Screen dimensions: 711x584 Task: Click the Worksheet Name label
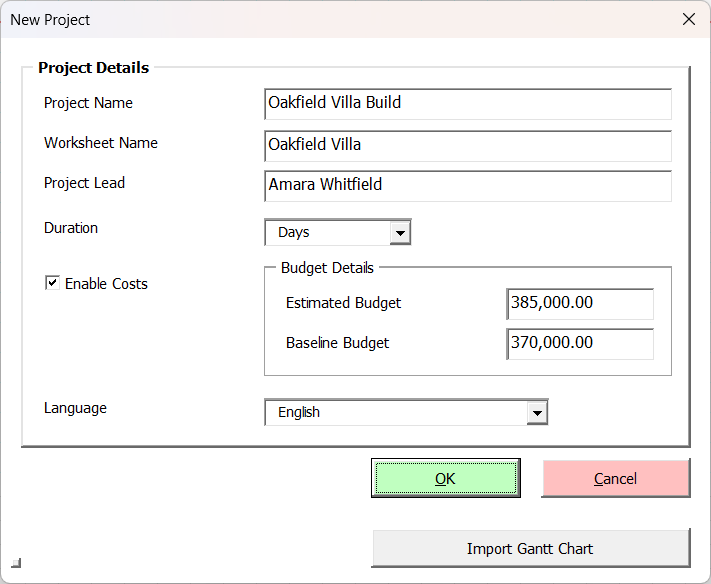coord(101,143)
